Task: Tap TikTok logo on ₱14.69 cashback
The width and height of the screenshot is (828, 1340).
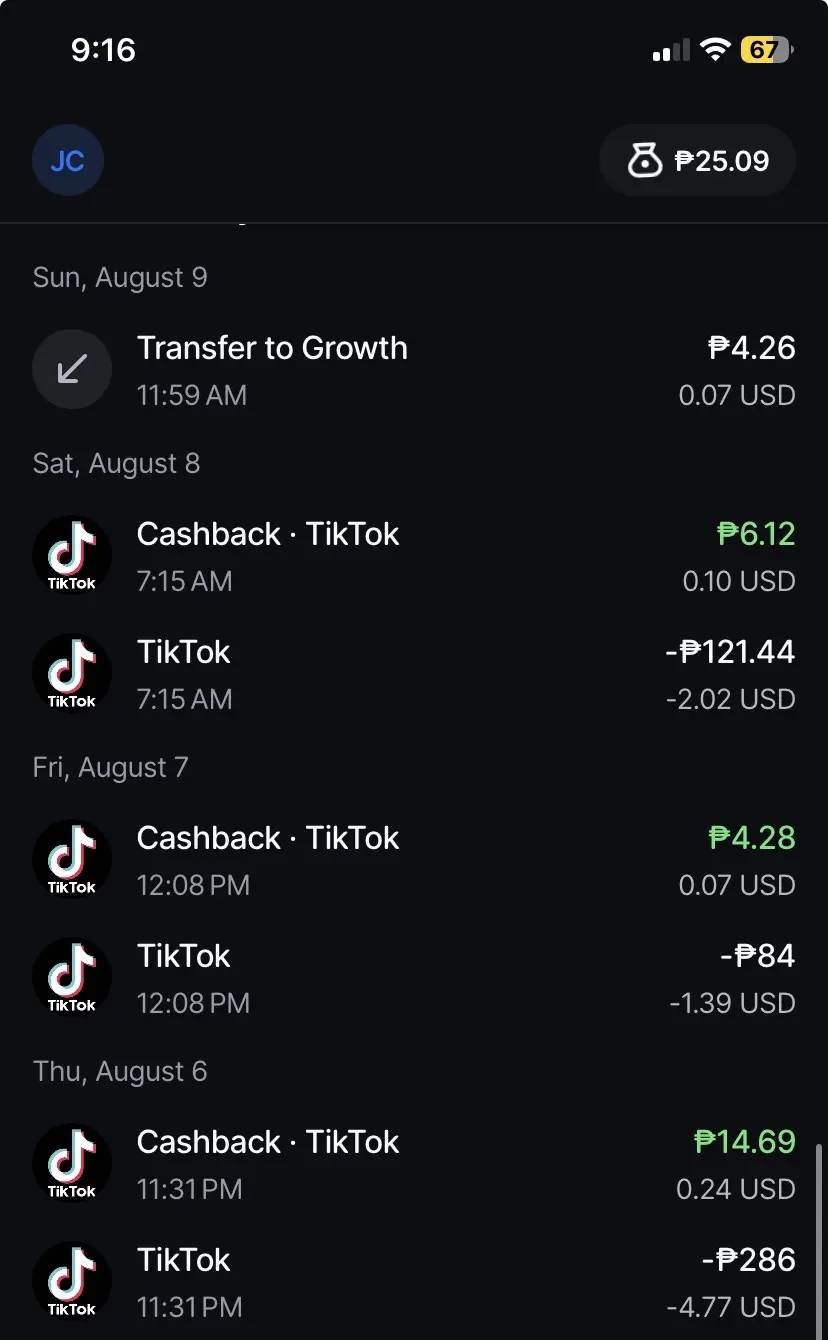Action: [72, 1163]
